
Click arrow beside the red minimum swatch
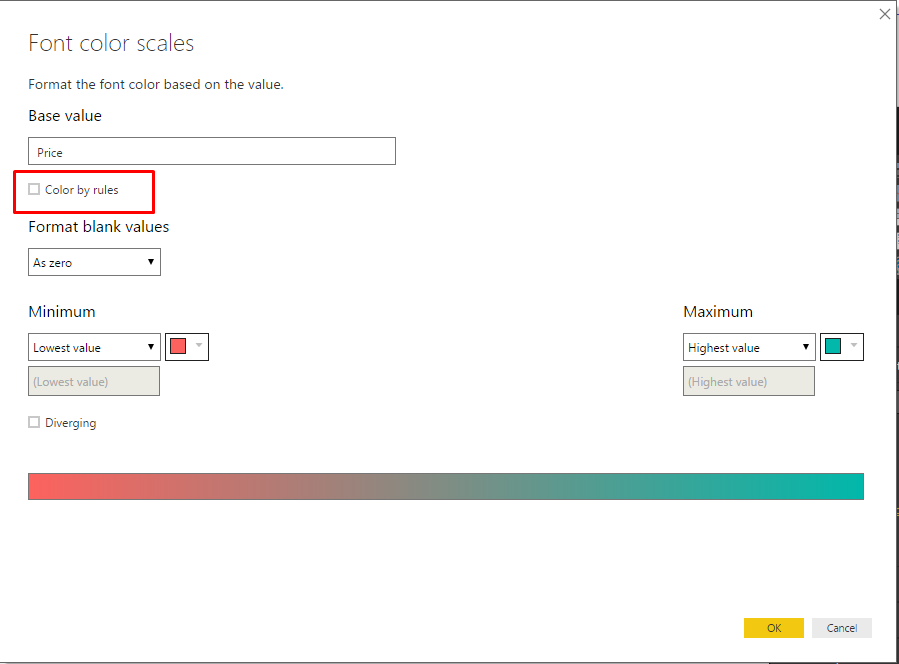(198, 347)
